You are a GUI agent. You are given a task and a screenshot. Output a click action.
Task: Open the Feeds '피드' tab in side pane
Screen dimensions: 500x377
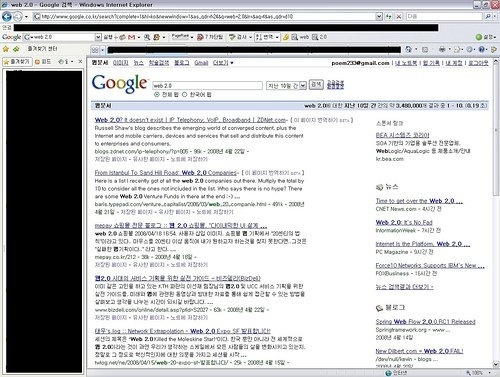(43, 62)
